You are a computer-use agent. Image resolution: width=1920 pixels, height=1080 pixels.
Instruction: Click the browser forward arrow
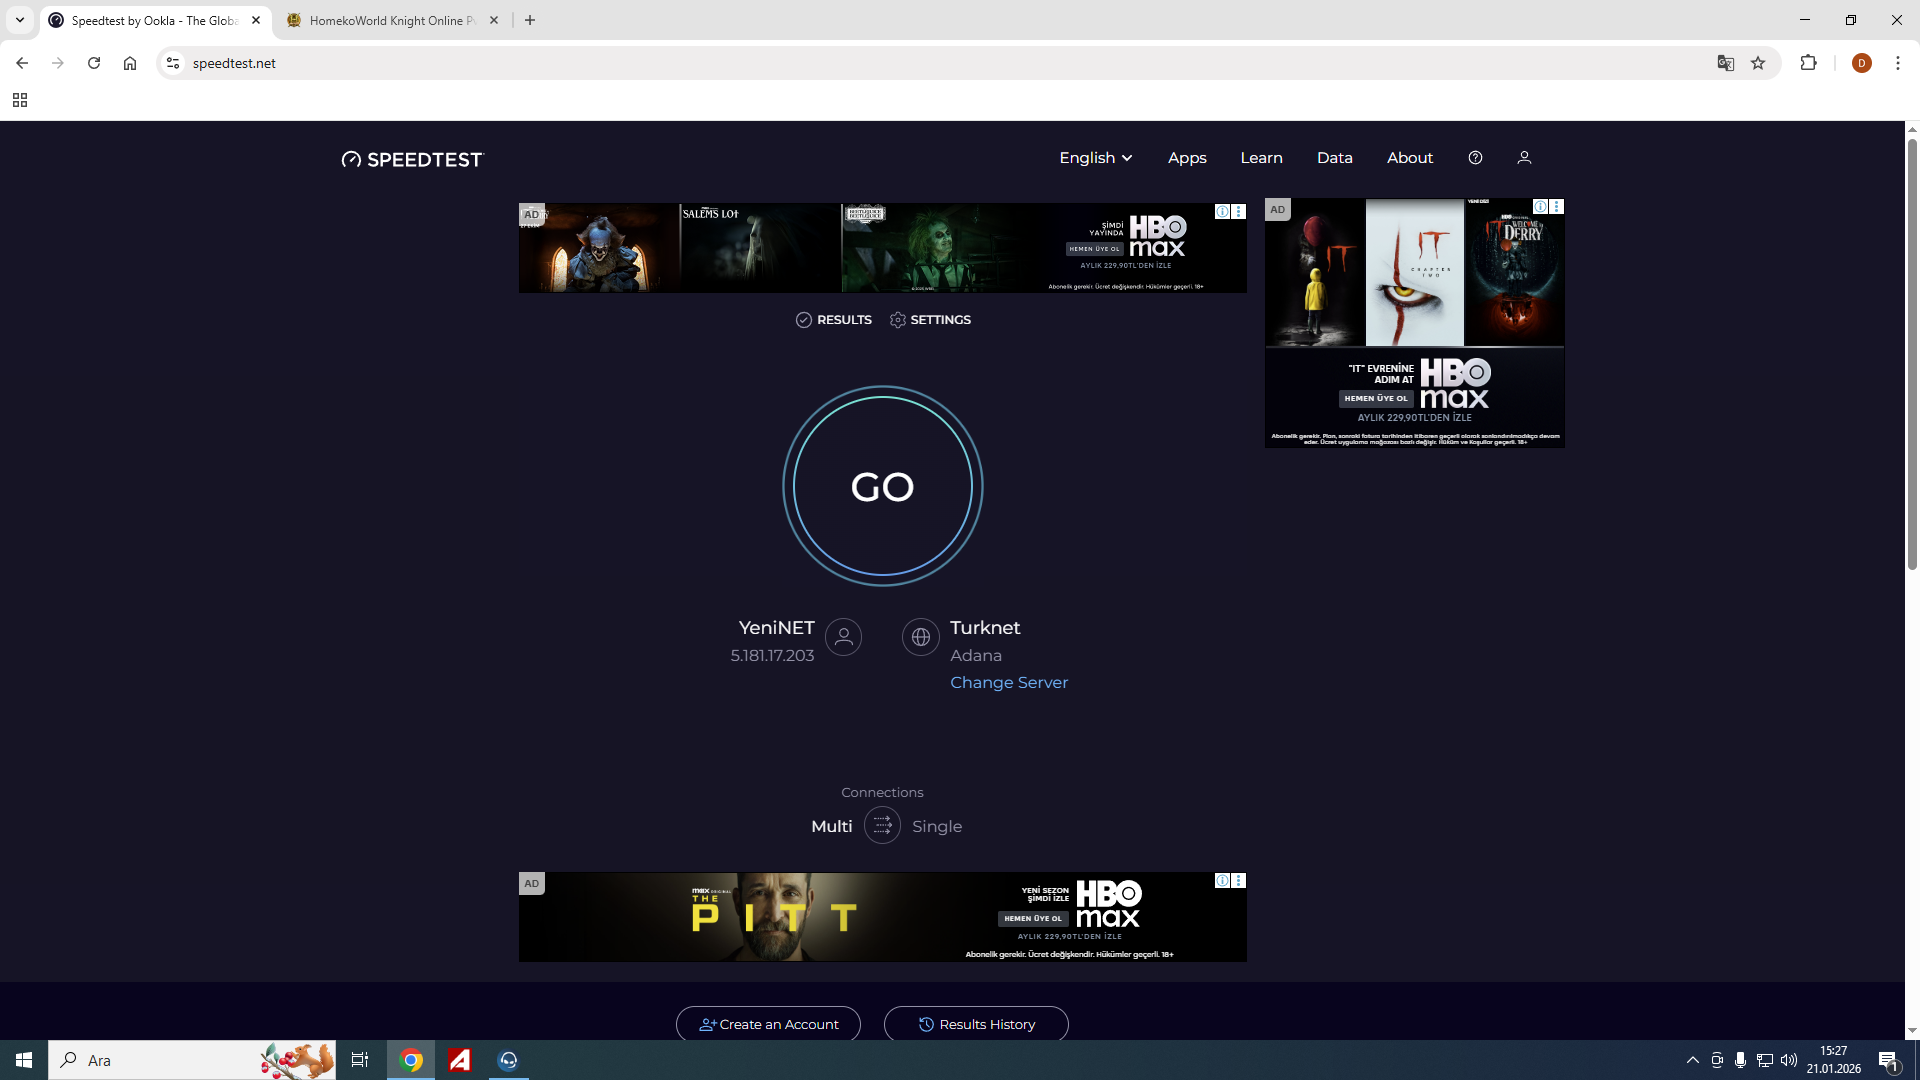58,63
